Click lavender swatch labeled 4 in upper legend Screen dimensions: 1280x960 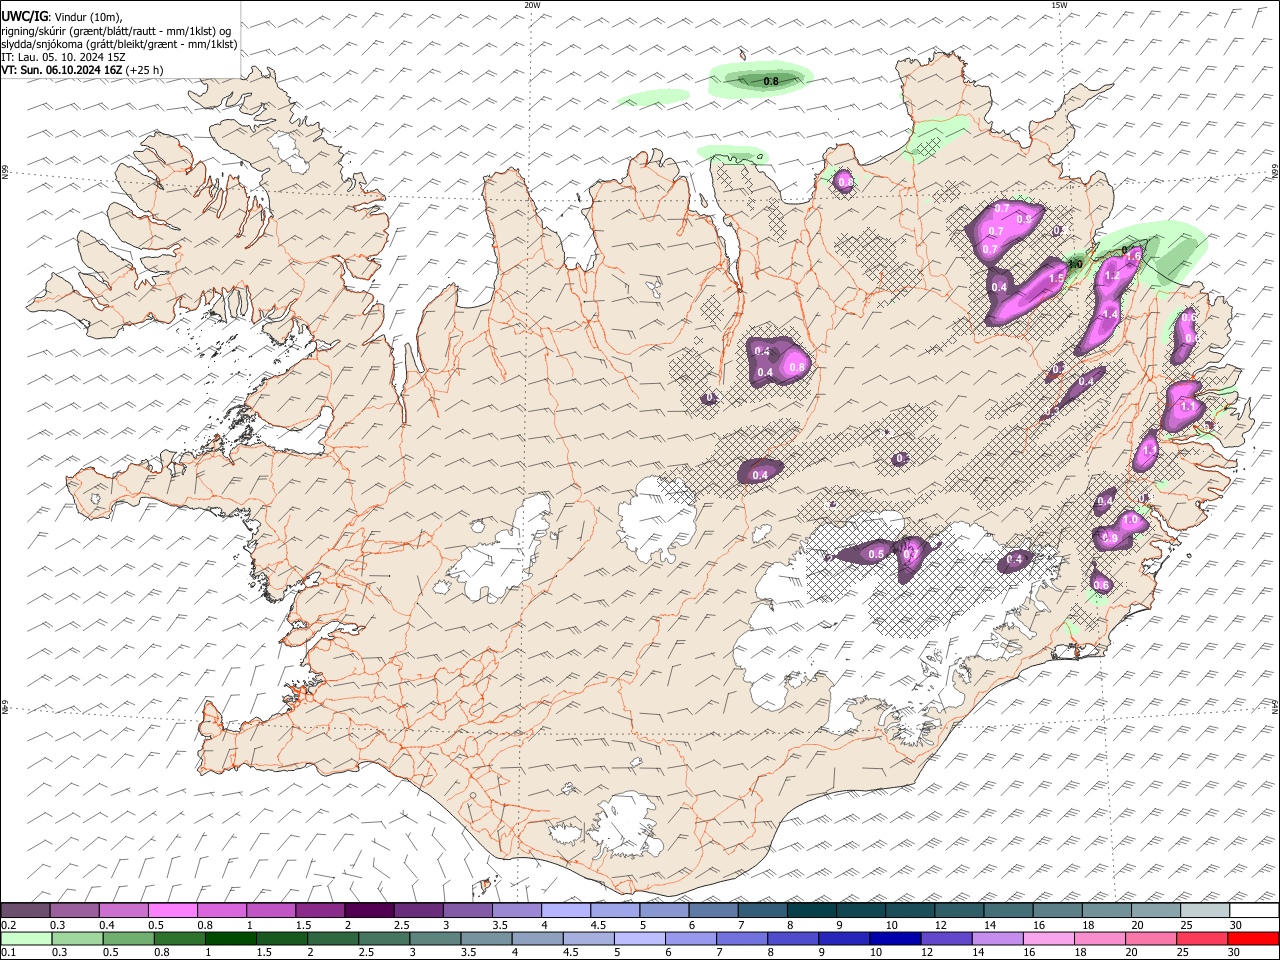pos(566,911)
